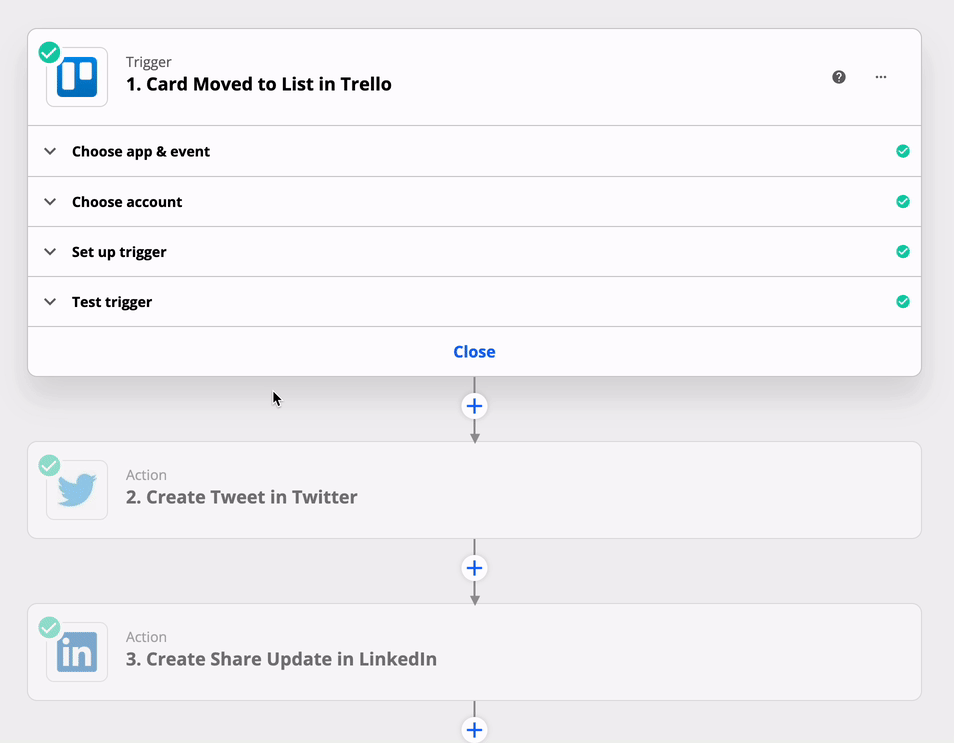Image resolution: width=954 pixels, height=743 pixels.
Task: Expand the Choose app & event chevron
Action: tap(50, 151)
